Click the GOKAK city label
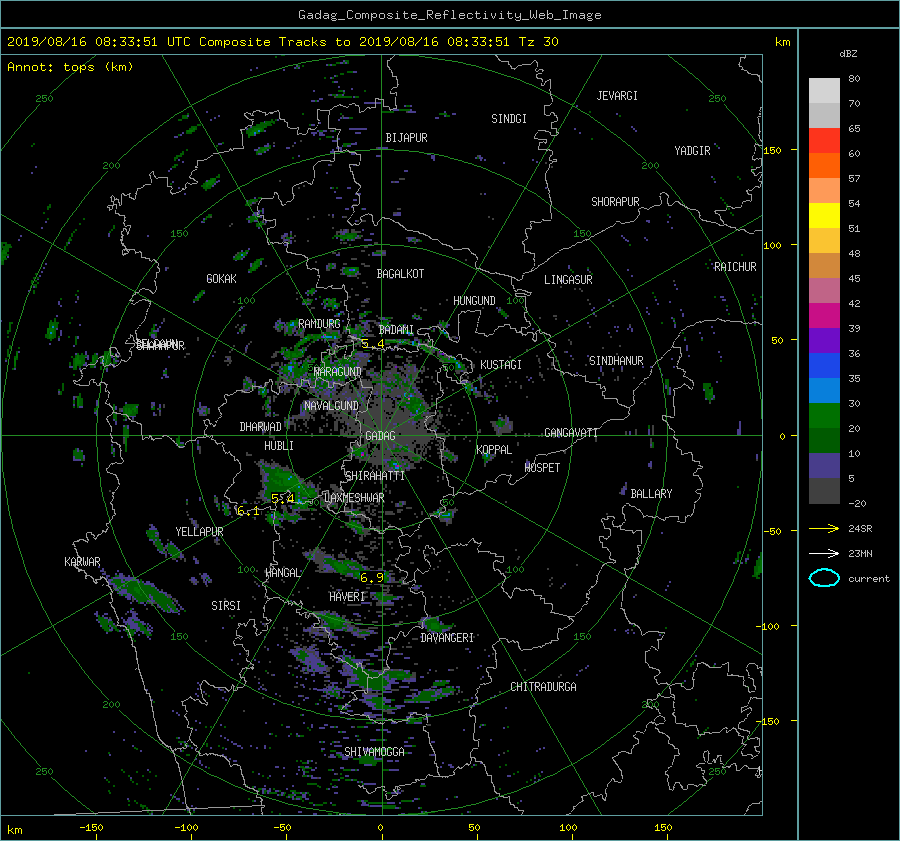Screen dimensions: 900x841 coord(222,279)
